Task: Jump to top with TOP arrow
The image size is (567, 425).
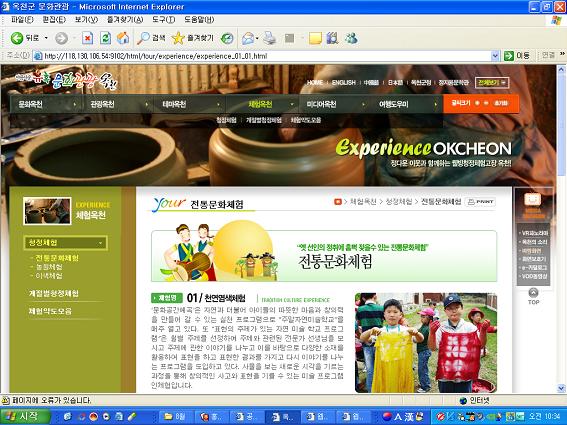Action: [533, 296]
